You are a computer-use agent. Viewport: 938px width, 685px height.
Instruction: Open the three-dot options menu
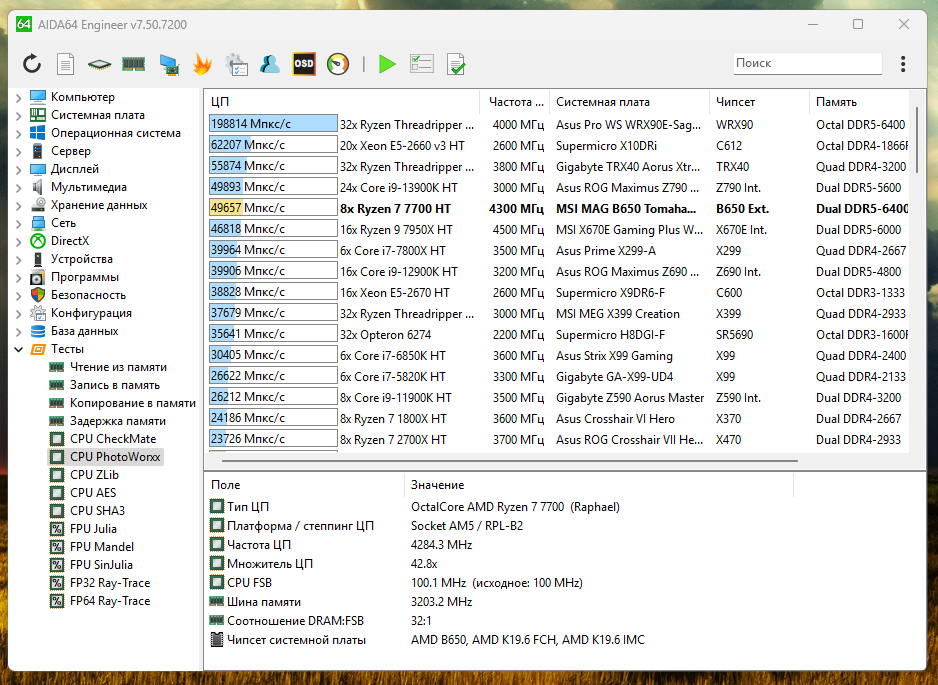(903, 63)
